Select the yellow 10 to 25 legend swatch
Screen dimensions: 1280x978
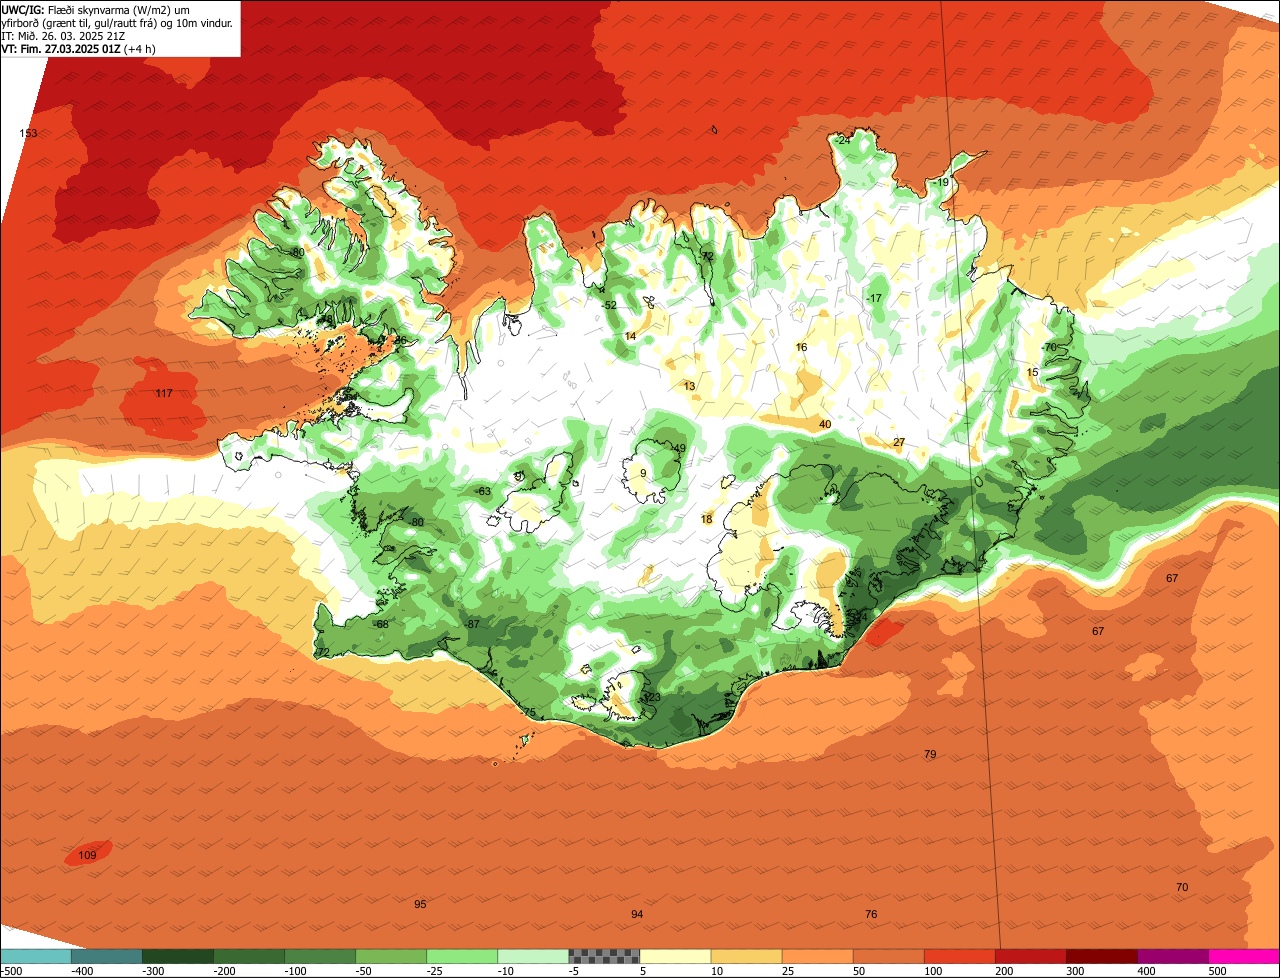pos(746,956)
